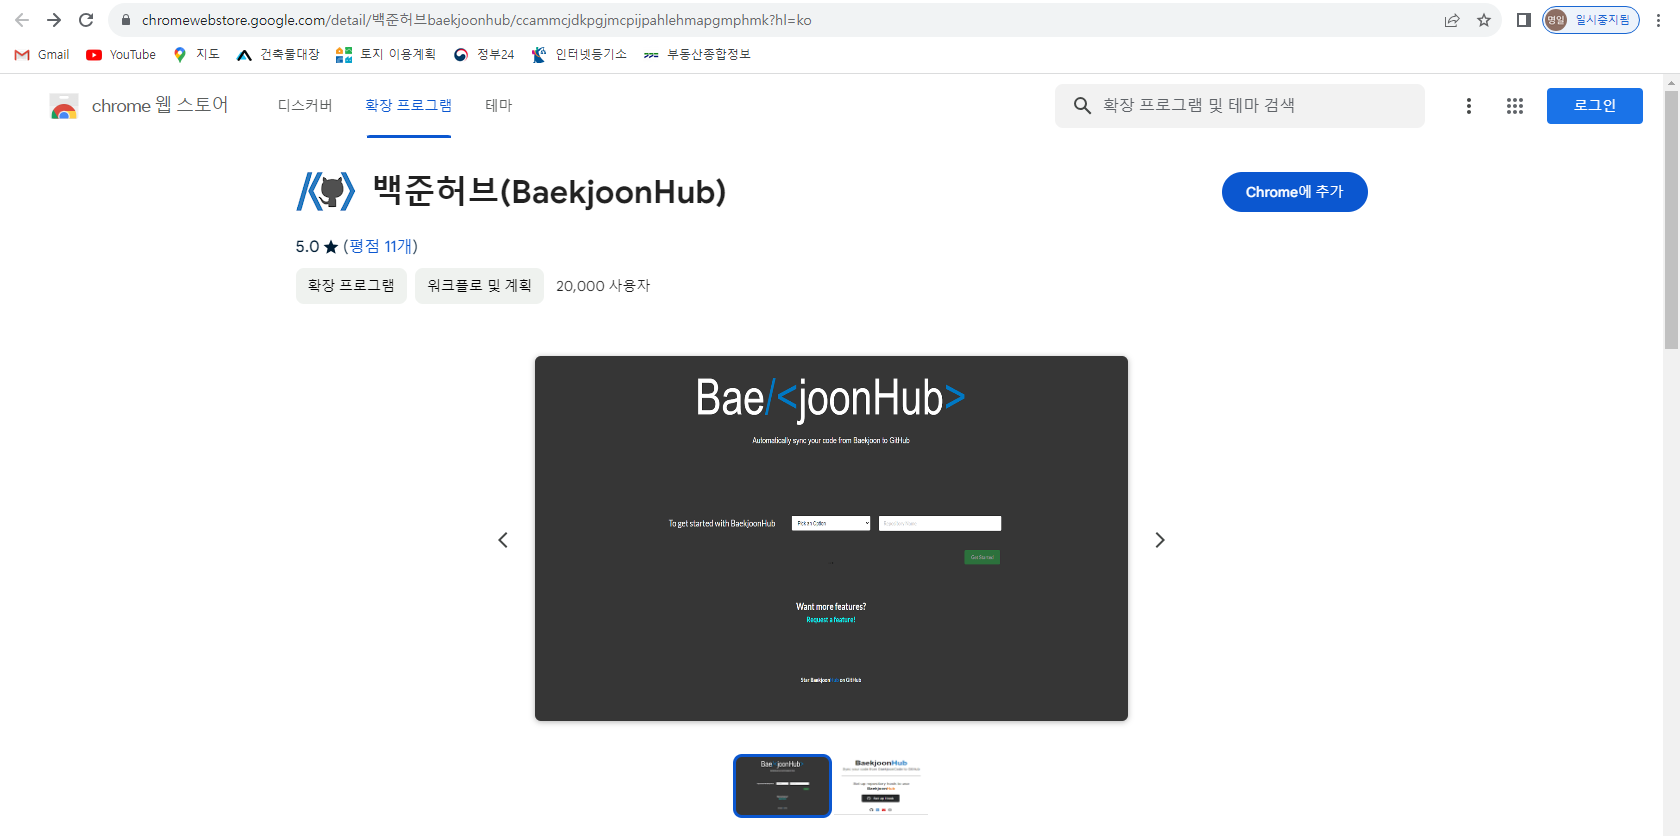
Task: Open the Google apps grid
Action: pyautogui.click(x=1515, y=106)
